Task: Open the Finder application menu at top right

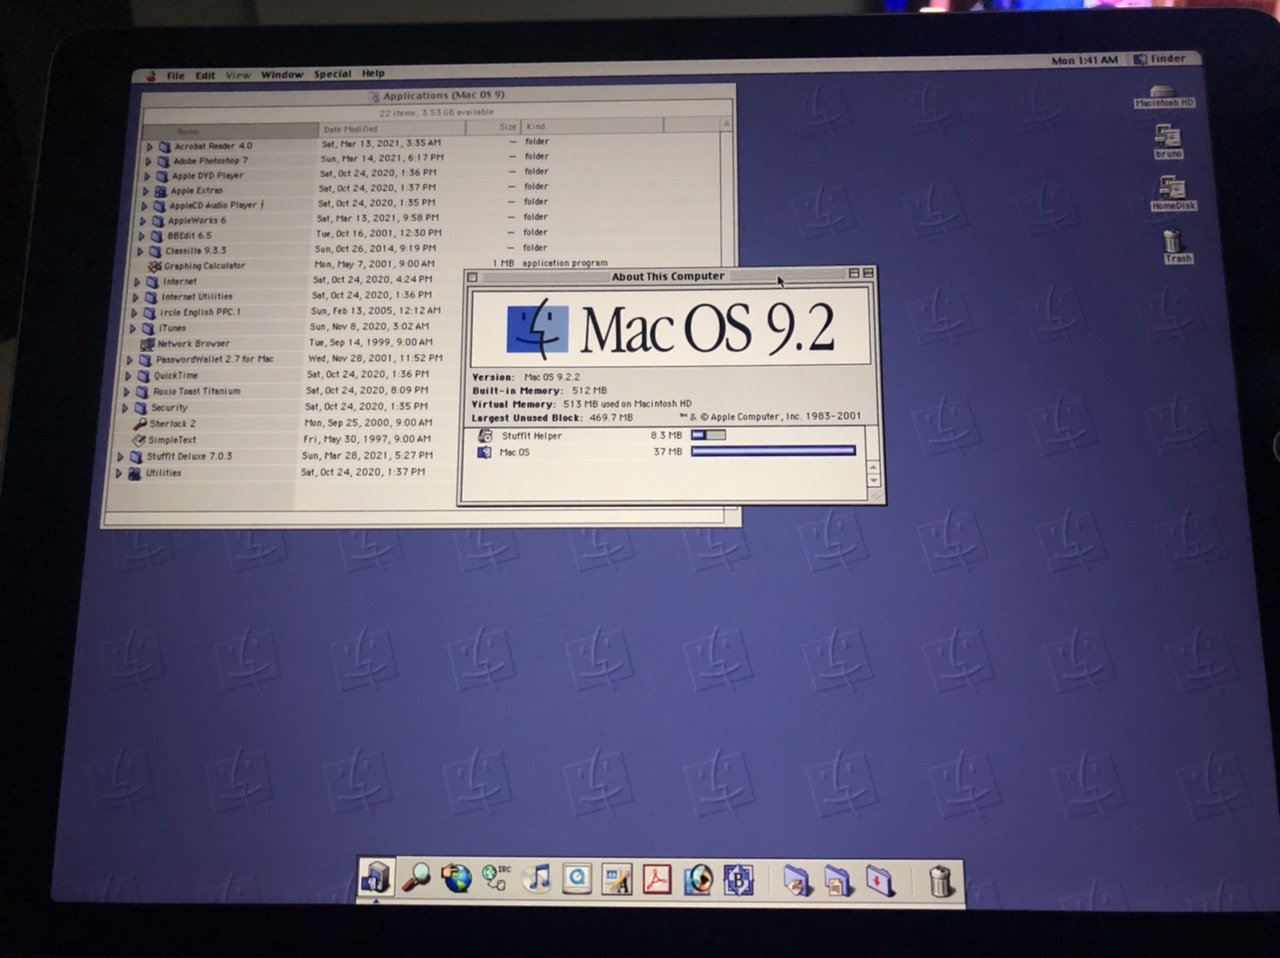Action: 1159,59
